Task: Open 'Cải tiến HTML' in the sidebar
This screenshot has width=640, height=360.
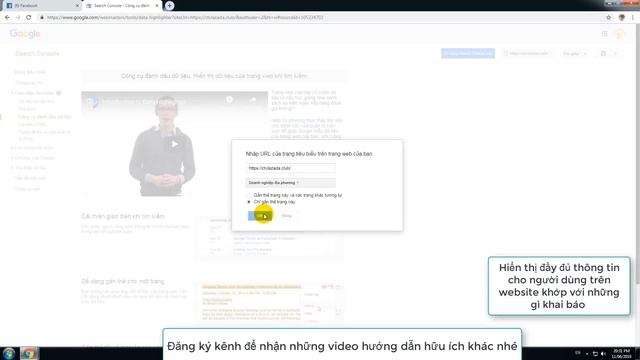Action: (32, 124)
